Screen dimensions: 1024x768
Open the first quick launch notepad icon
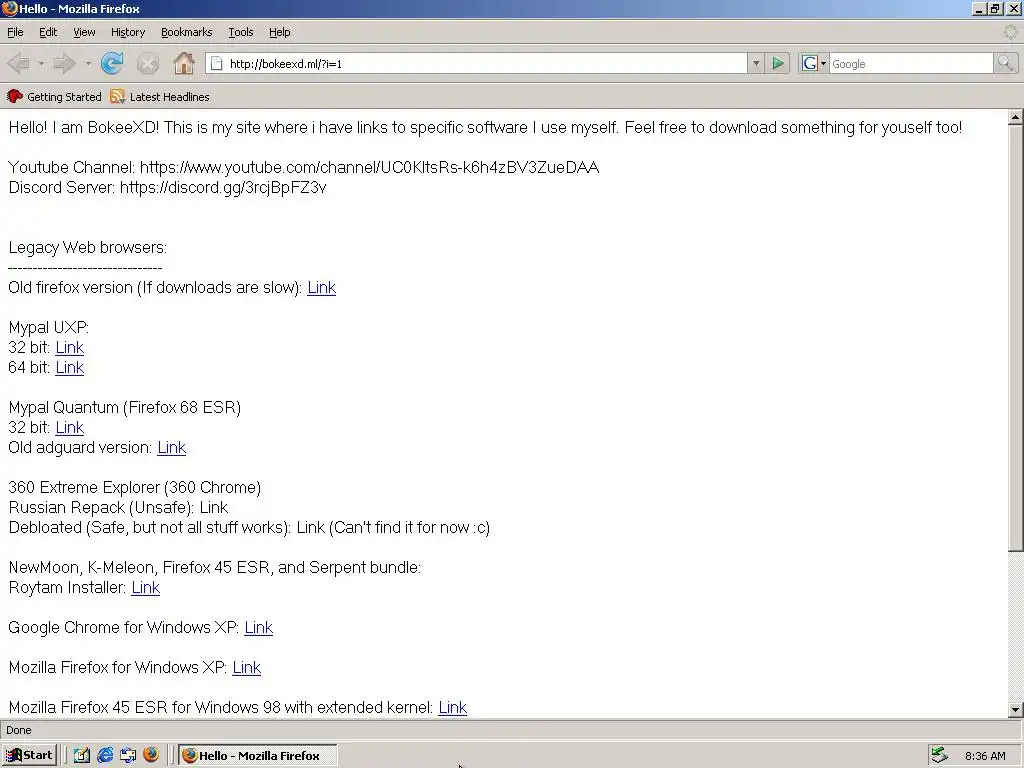(x=82, y=755)
